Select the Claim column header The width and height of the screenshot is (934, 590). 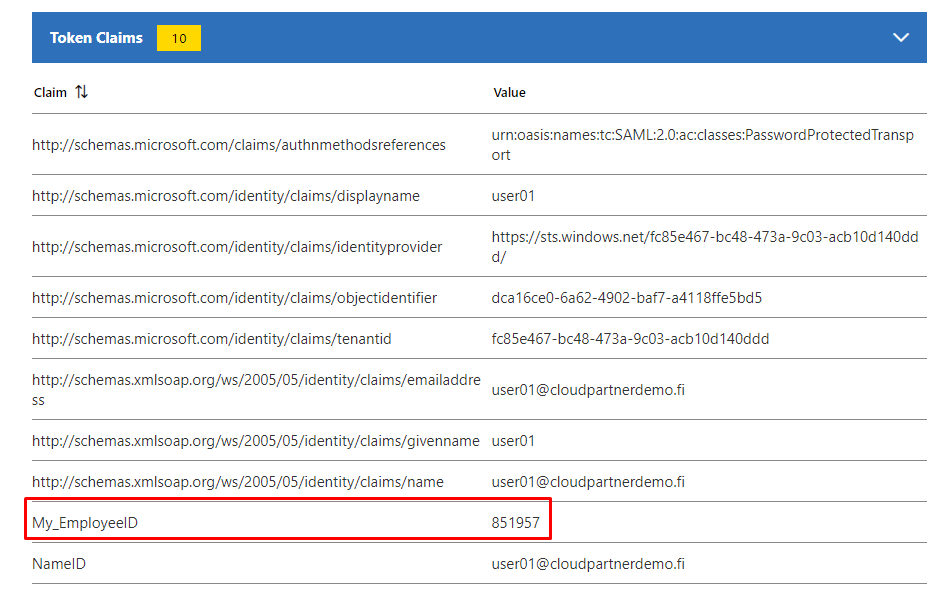tap(50, 92)
